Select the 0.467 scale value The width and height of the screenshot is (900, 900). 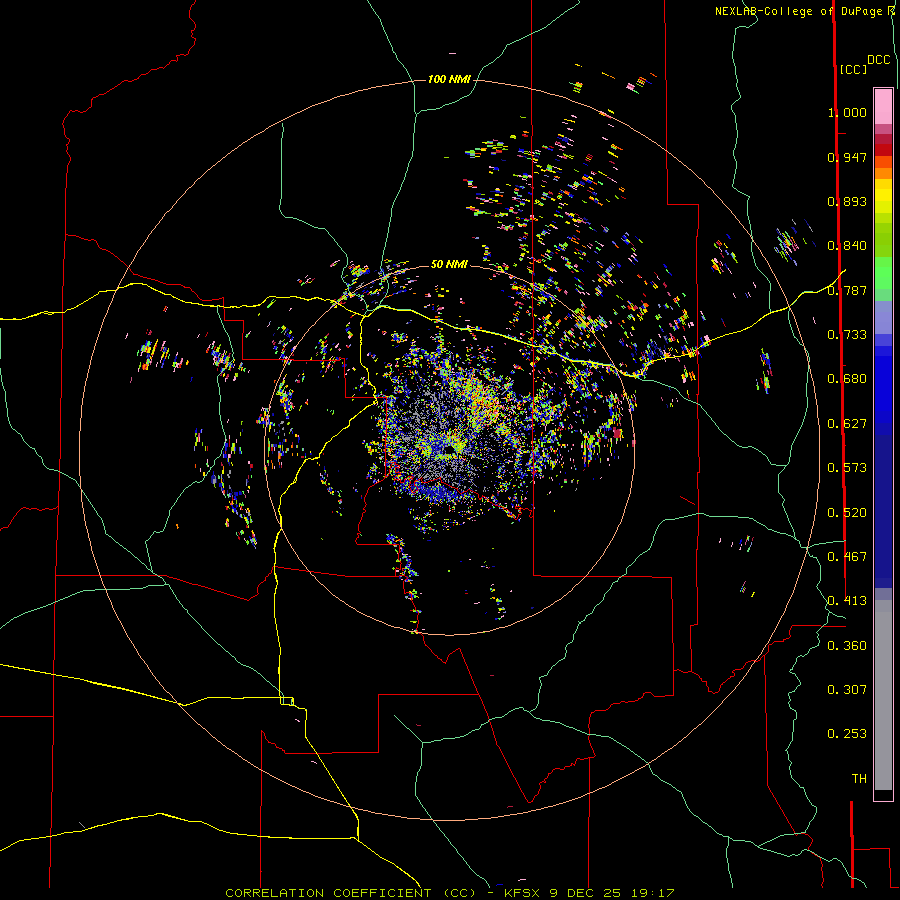847,557
